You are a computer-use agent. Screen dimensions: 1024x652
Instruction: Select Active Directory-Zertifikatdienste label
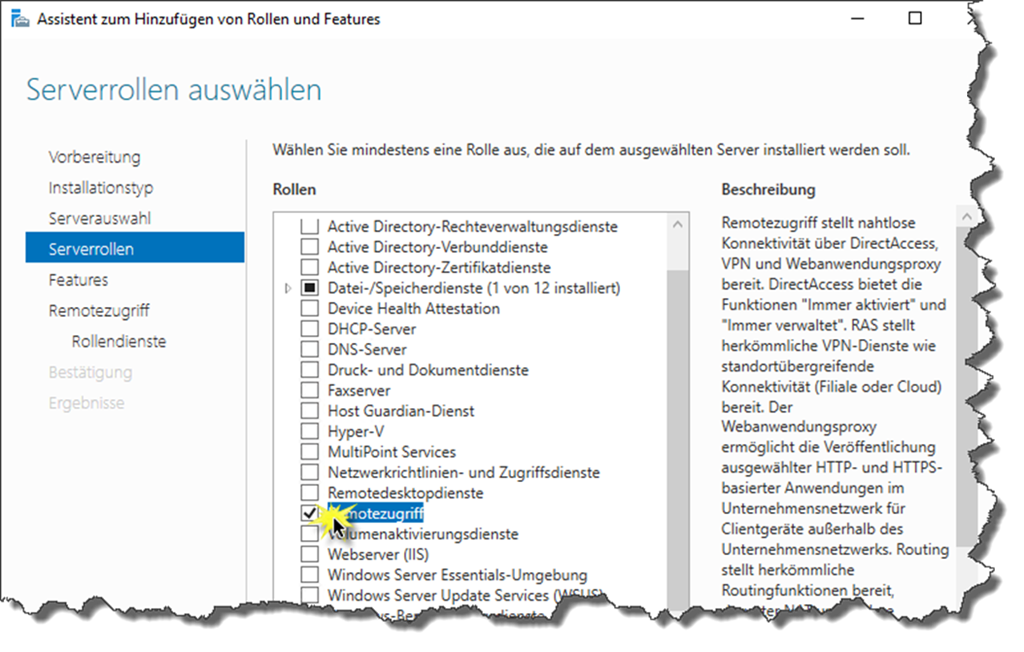[439, 267]
